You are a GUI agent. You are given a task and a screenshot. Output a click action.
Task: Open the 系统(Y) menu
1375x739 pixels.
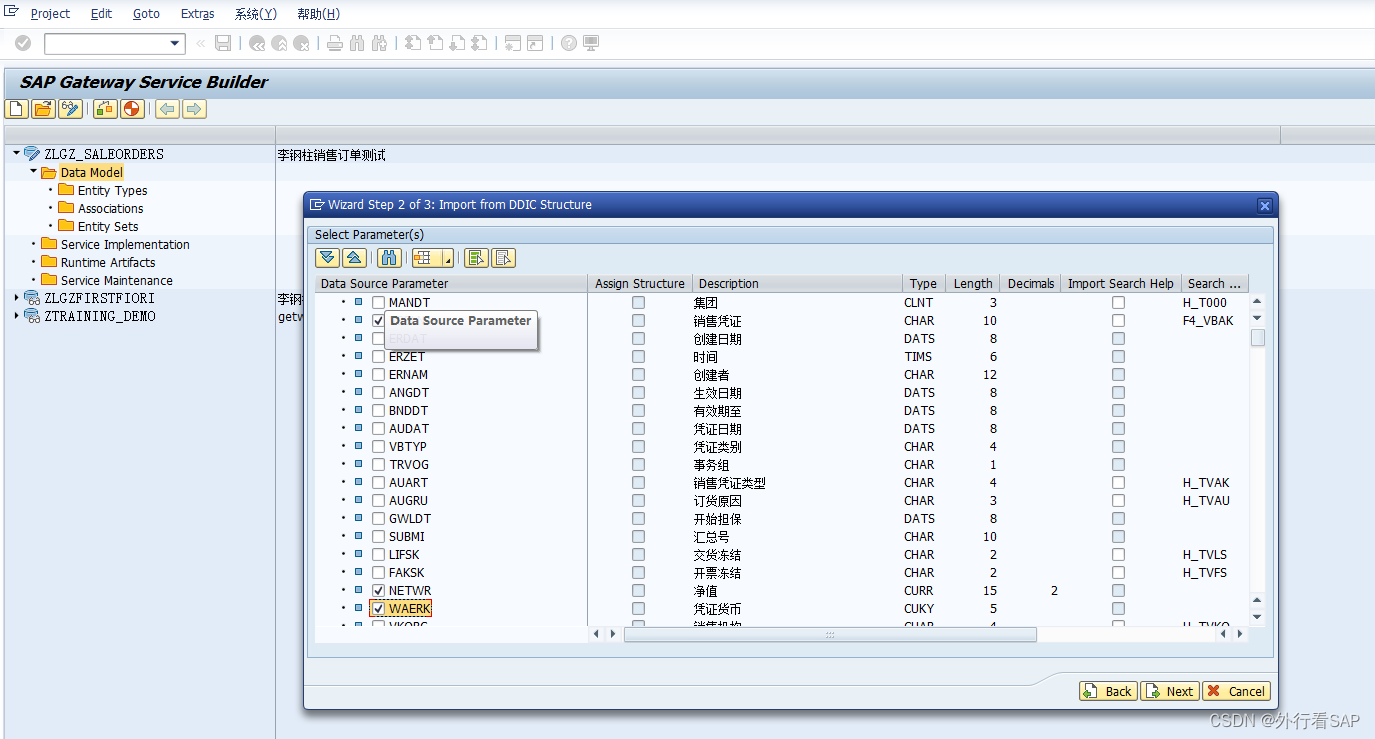(256, 14)
